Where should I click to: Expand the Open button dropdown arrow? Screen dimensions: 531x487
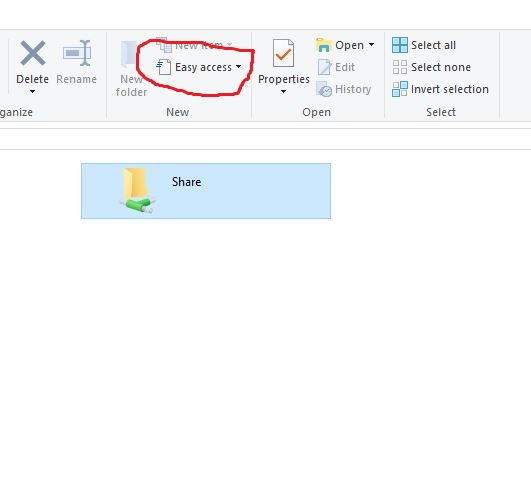click(371, 44)
